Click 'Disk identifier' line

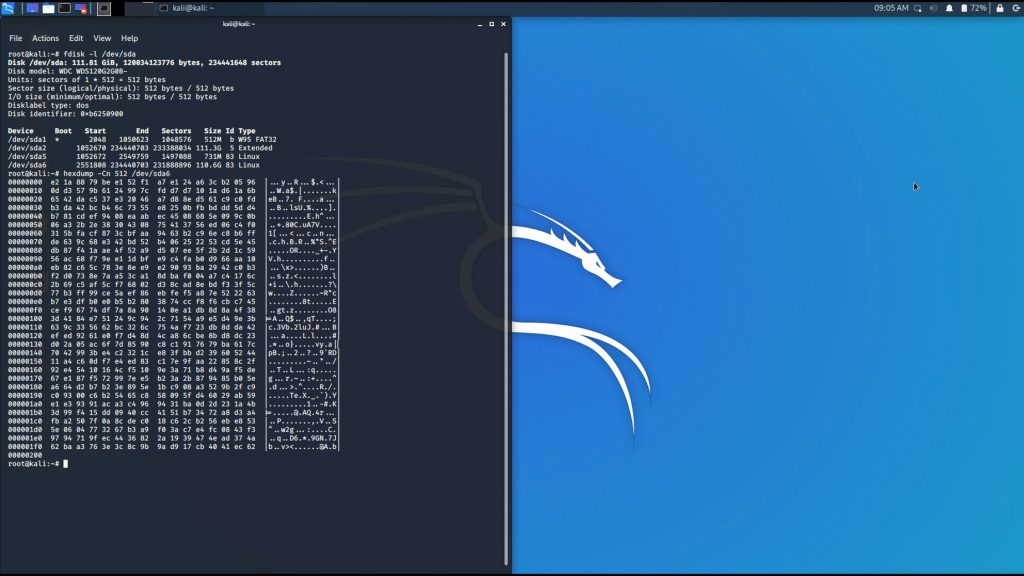click(x=65, y=114)
